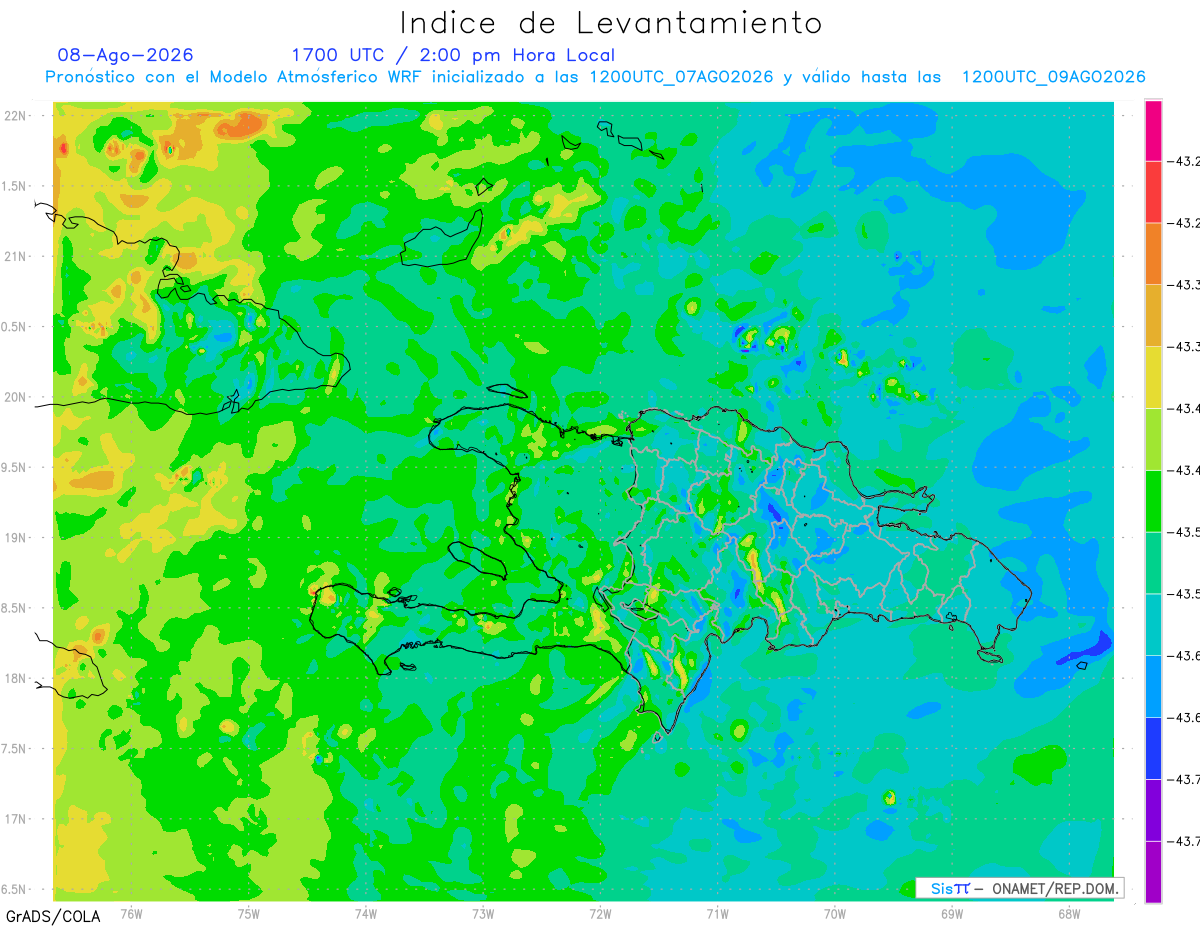Click the '20N' latitude label
Image resolution: width=1200 pixels, height=927 pixels.
coord(15,397)
